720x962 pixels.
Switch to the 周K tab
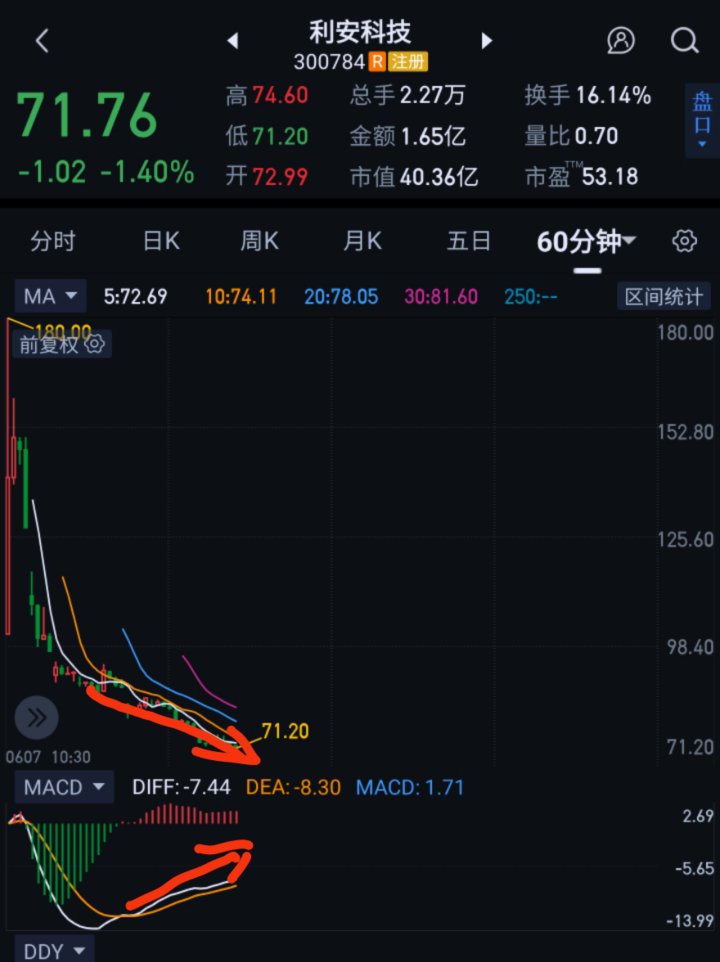(x=259, y=241)
